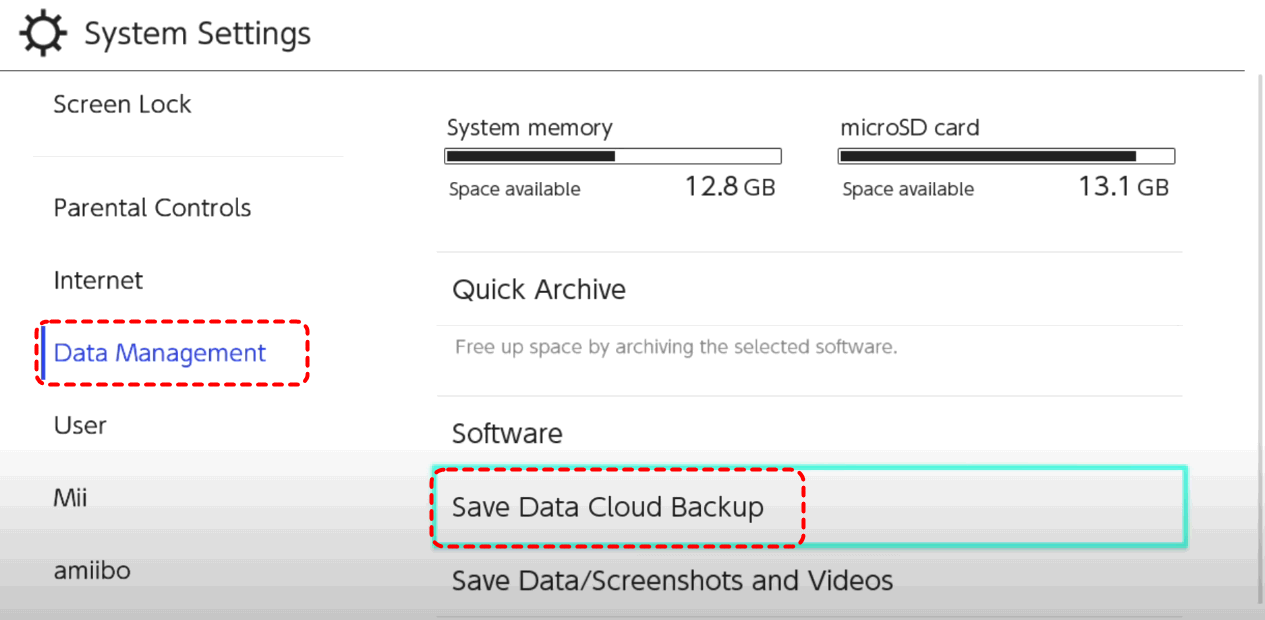Image resolution: width=1265 pixels, height=620 pixels.
Task: Click the microSD card label
Action: (x=910, y=128)
